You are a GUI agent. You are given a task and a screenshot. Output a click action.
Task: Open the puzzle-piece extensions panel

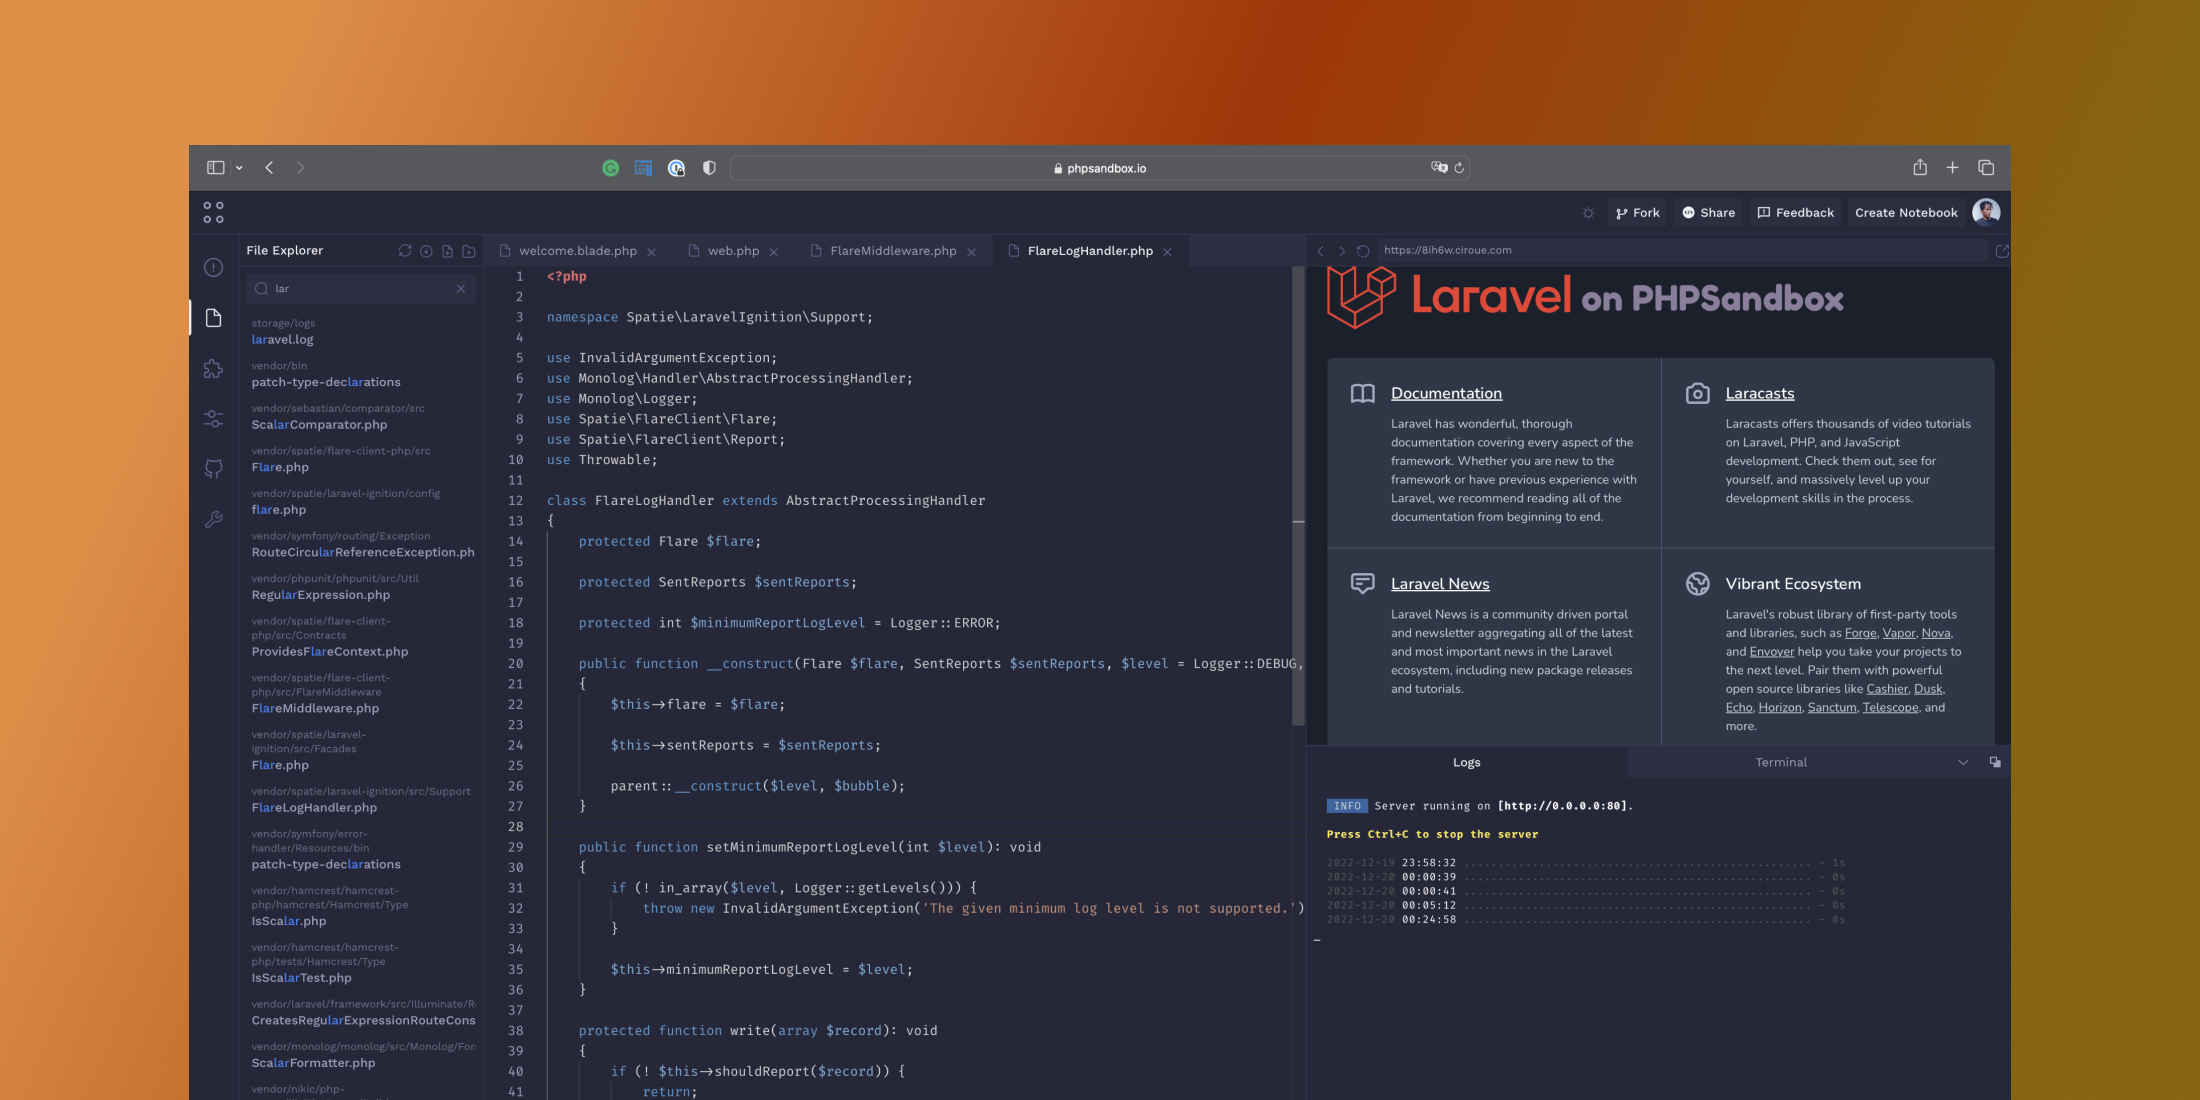[x=213, y=368]
